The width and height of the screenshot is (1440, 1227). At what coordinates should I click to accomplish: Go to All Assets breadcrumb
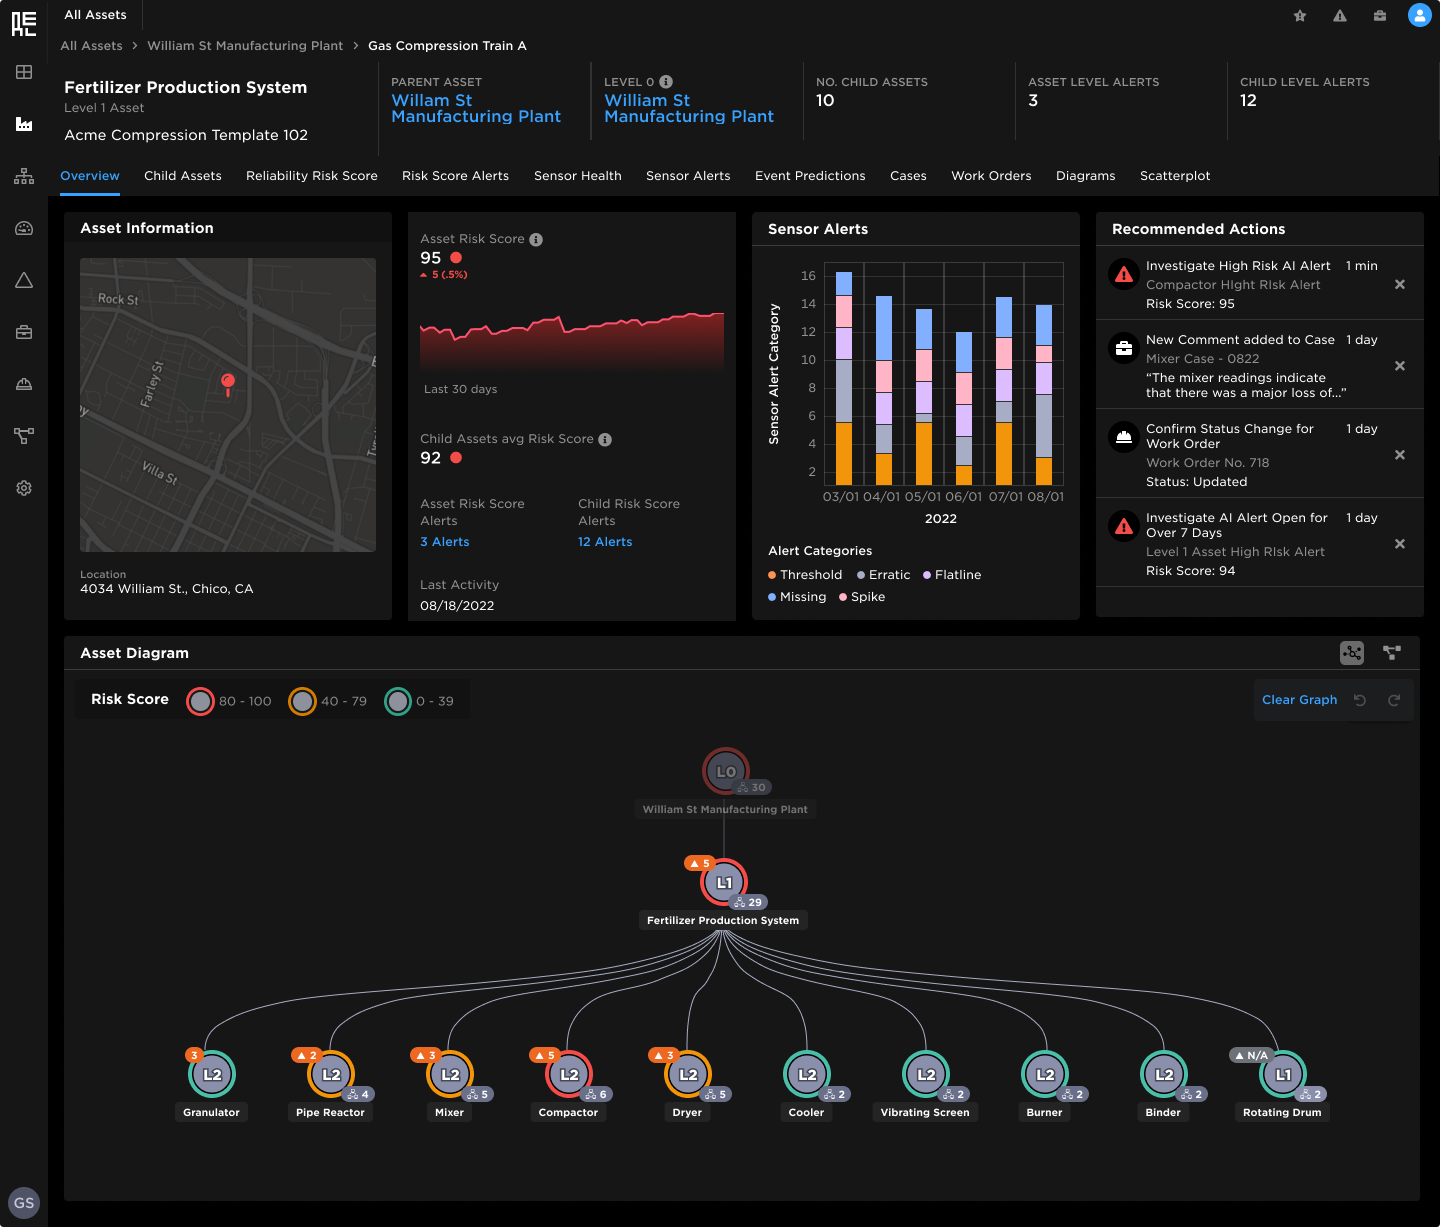click(x=91, y=46)
